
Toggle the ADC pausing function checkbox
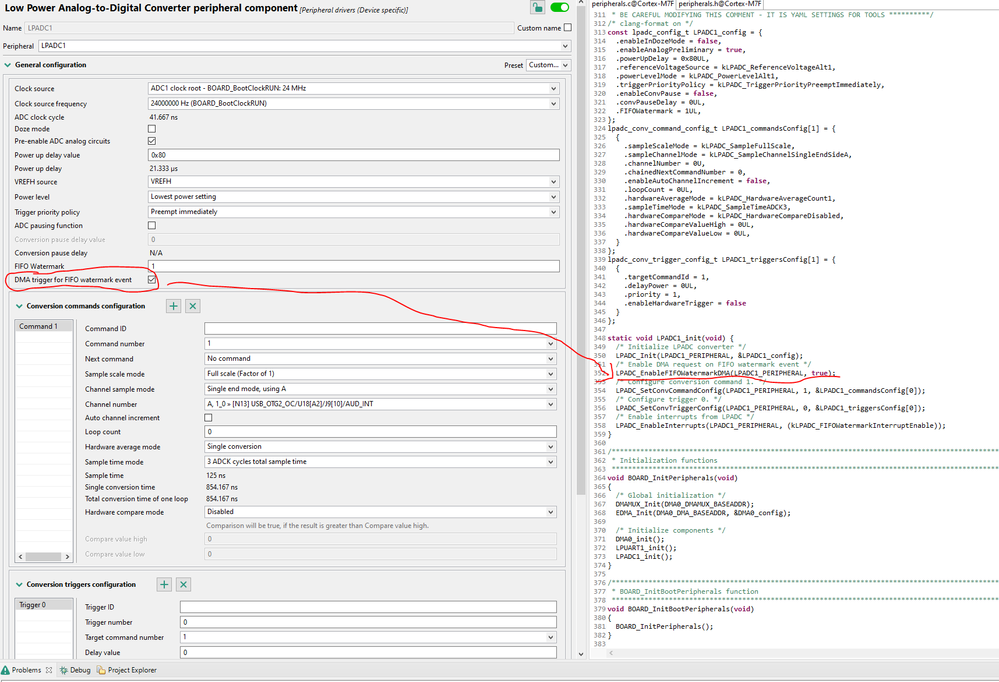[x=152, y=225]
